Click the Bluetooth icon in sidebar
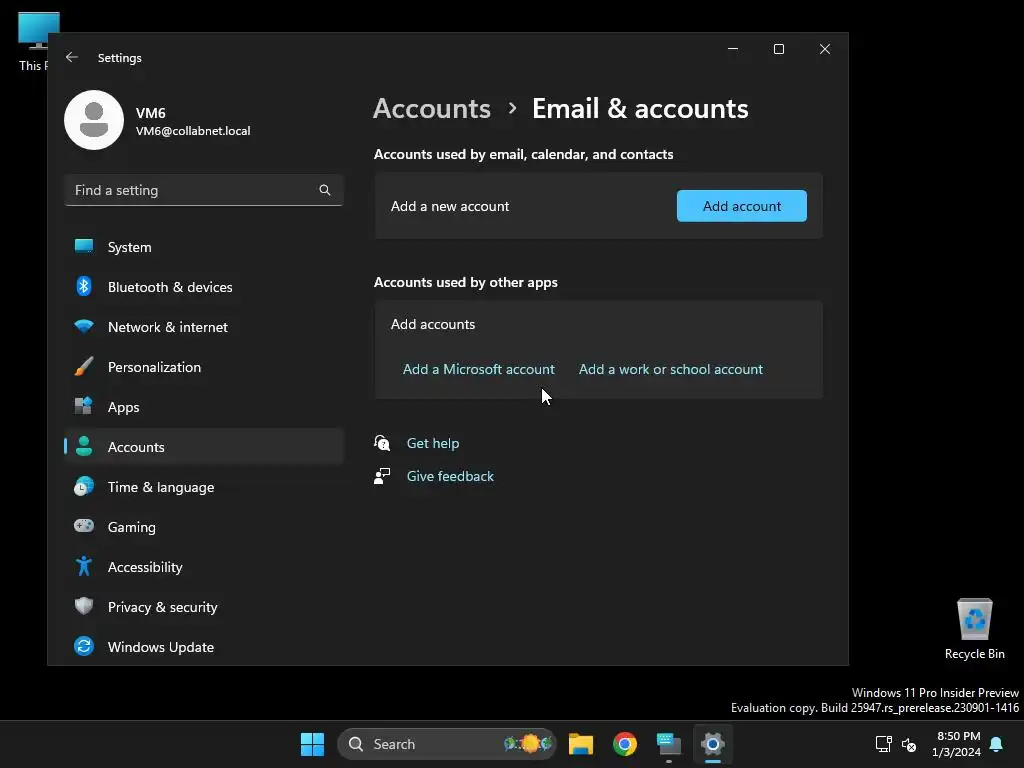This screenshot has height=768, width=1024. click(x=84, y=287)
